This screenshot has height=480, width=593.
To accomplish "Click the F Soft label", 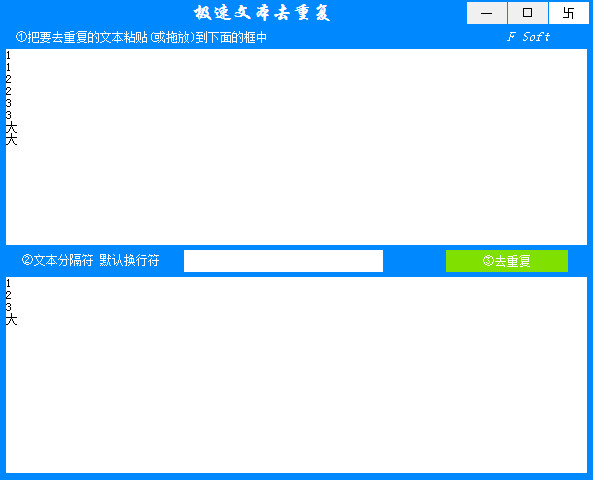I will pos(528,37).
